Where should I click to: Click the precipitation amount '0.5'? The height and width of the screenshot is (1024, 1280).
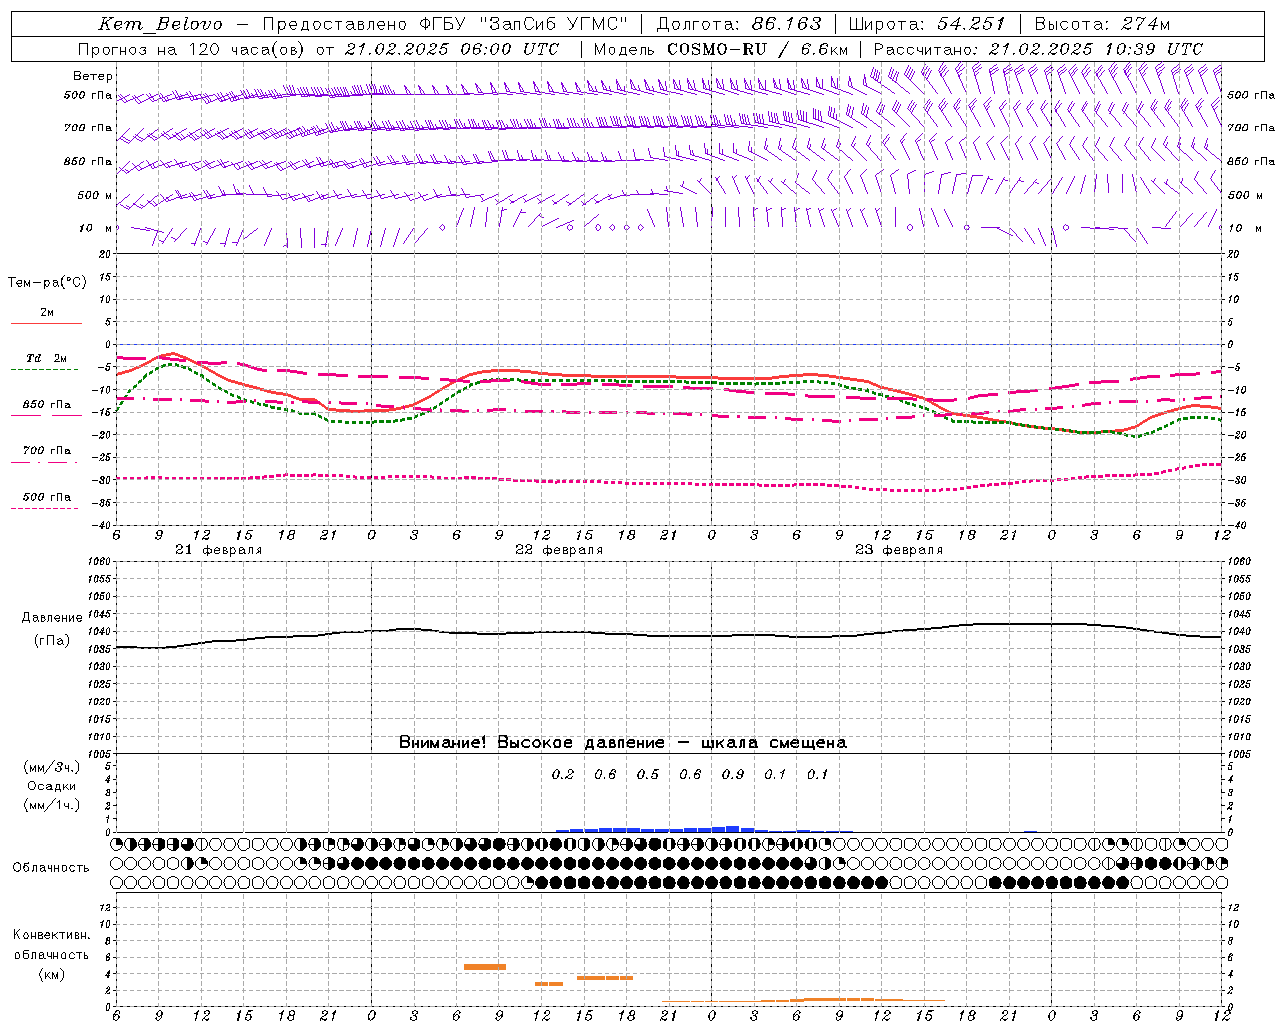coord(648,775)
